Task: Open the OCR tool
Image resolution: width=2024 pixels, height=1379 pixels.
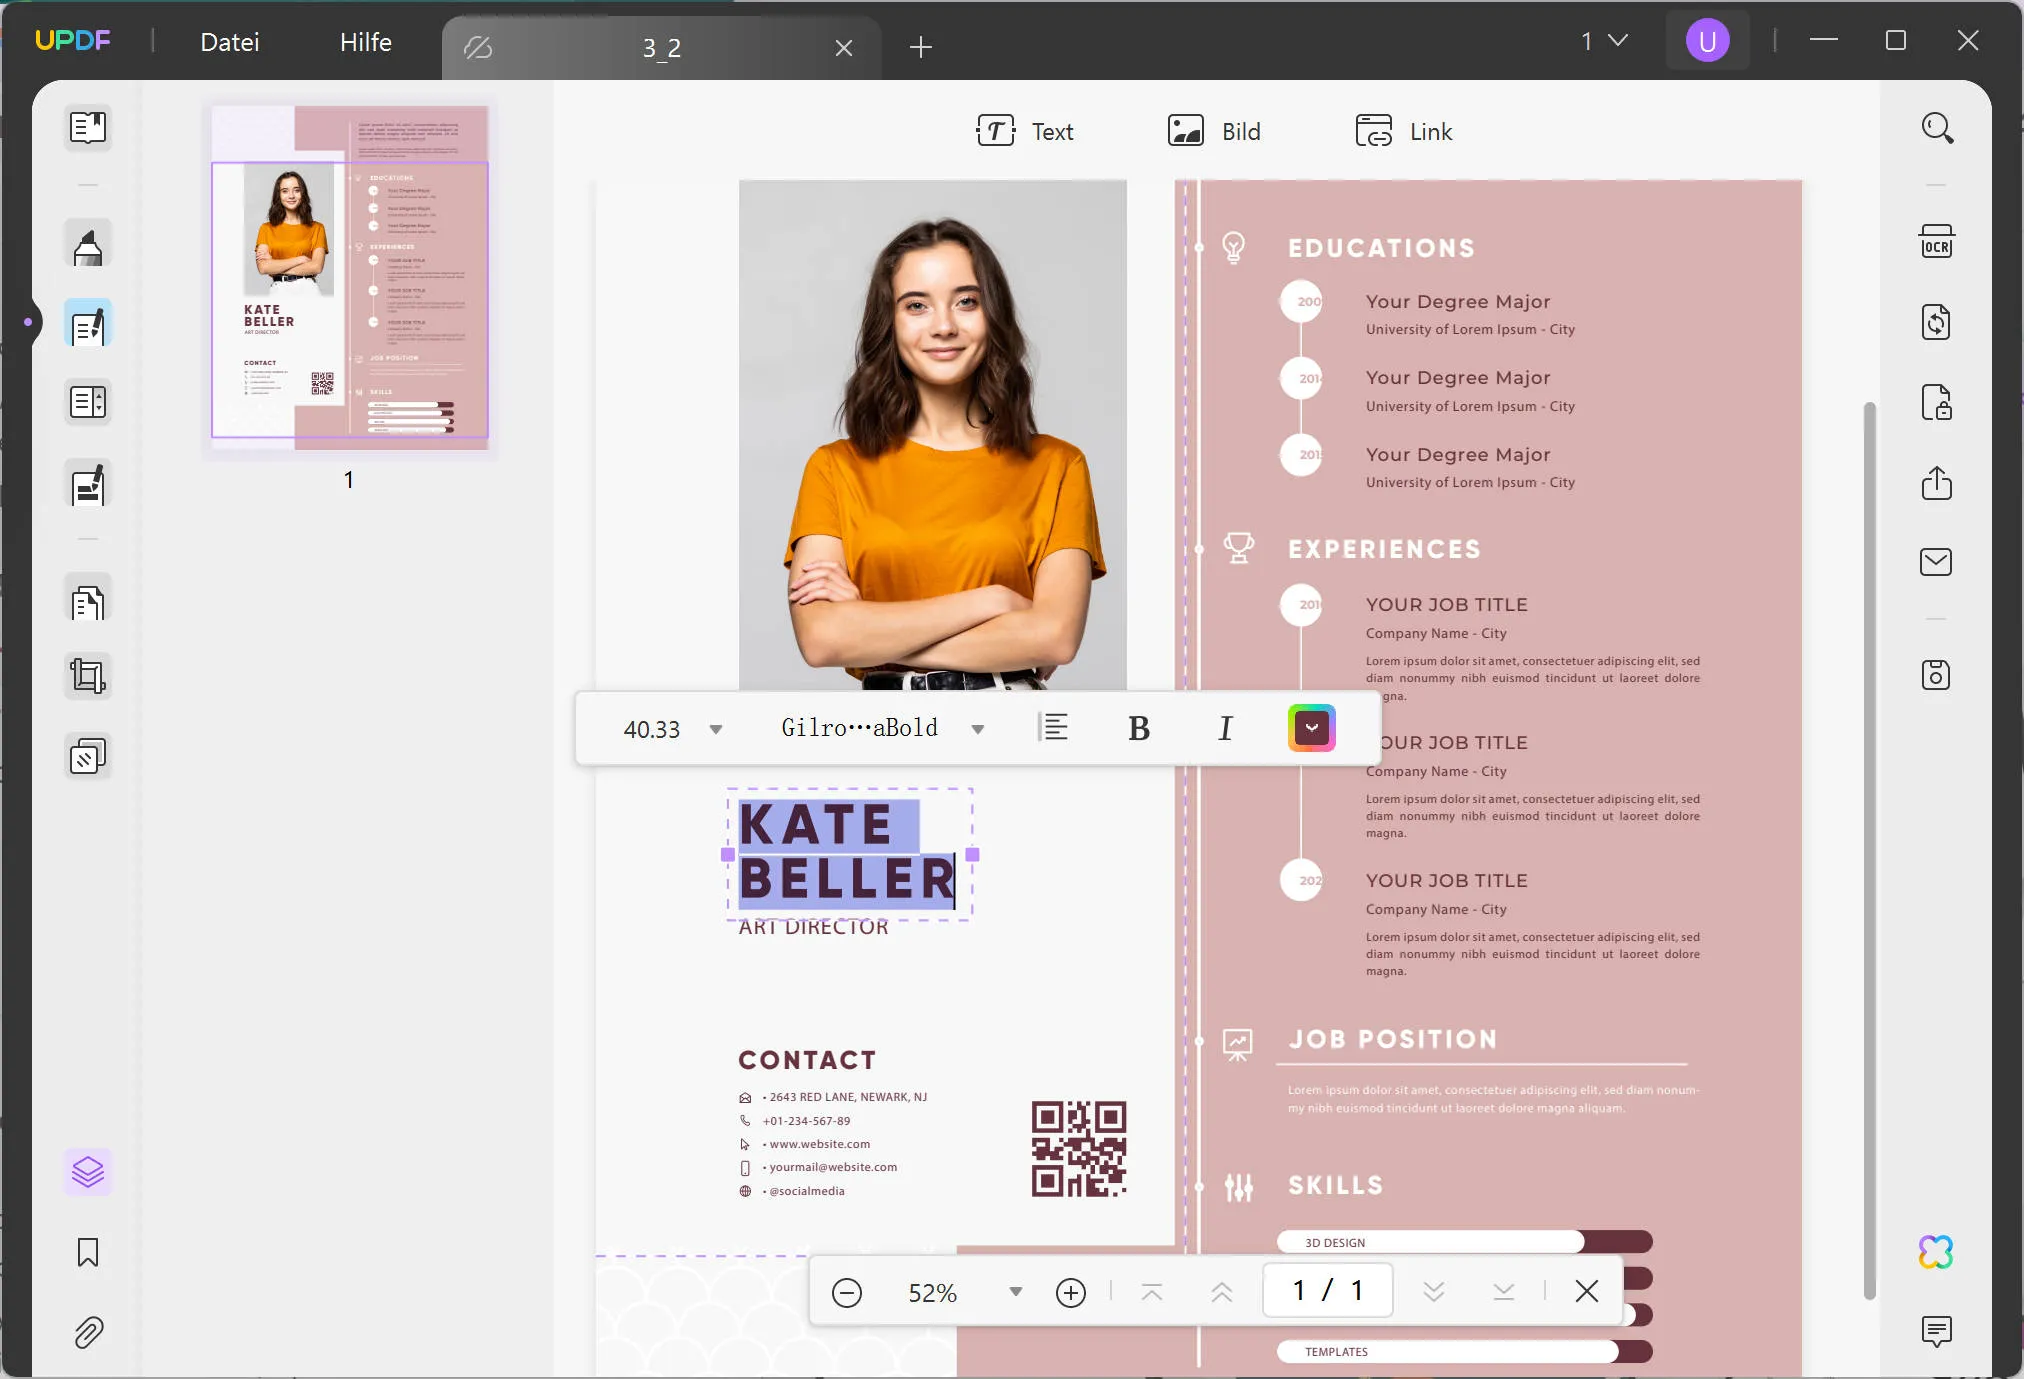Action: click(1936, 243)
